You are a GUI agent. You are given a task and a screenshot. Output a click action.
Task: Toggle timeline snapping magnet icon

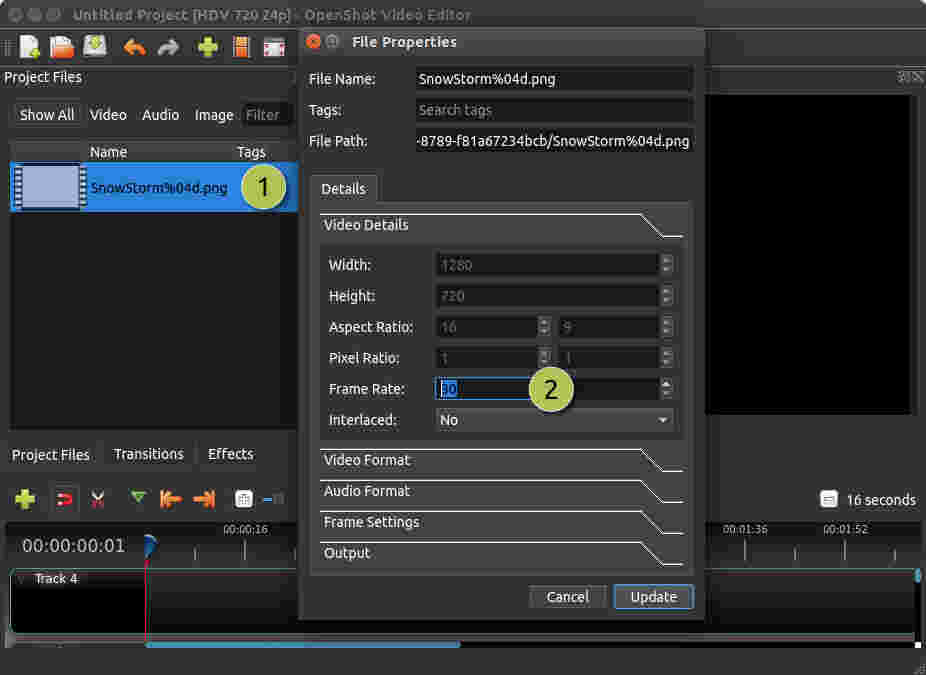64,499
